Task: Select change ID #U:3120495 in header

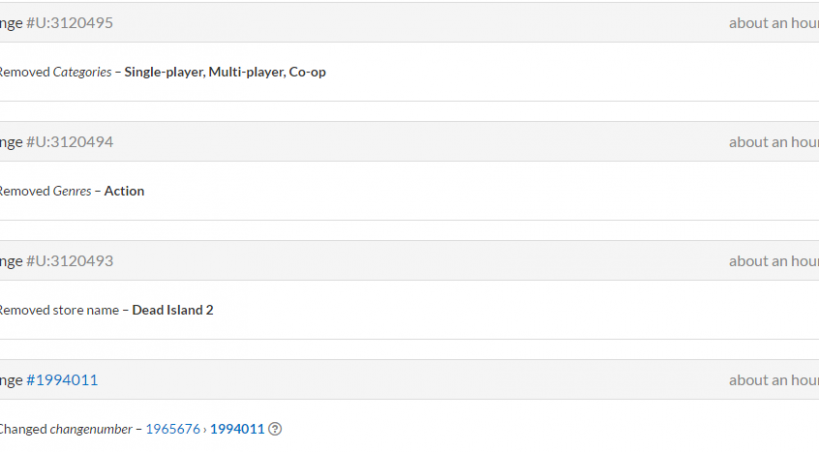Action: point(70,23)
